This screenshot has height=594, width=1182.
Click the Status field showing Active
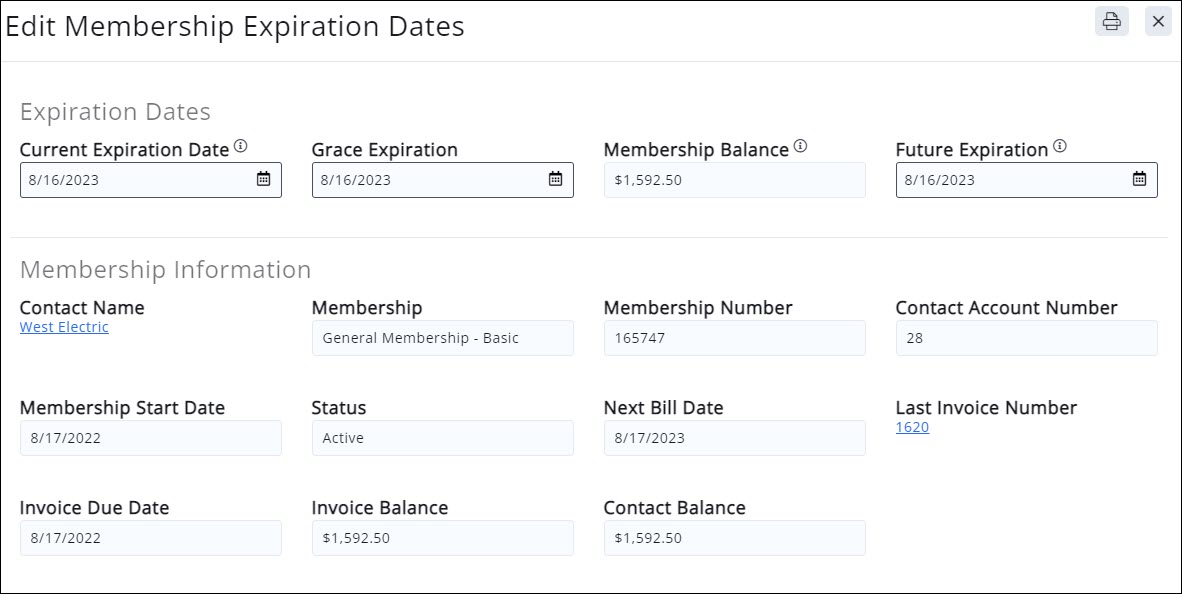pos(442,438)
